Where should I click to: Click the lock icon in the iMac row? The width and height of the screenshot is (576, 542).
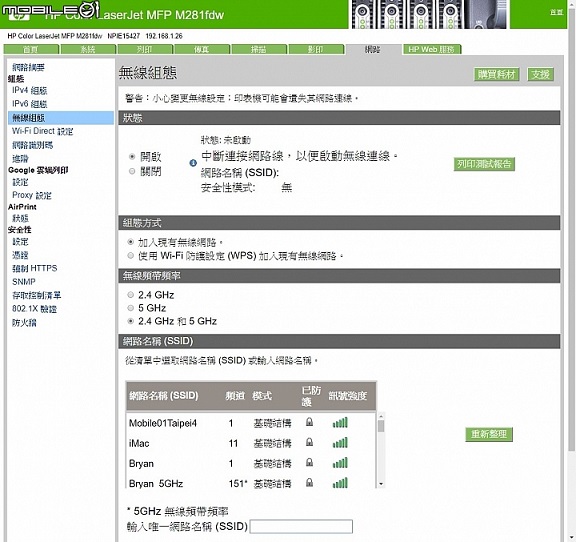(x=310, y=442)
